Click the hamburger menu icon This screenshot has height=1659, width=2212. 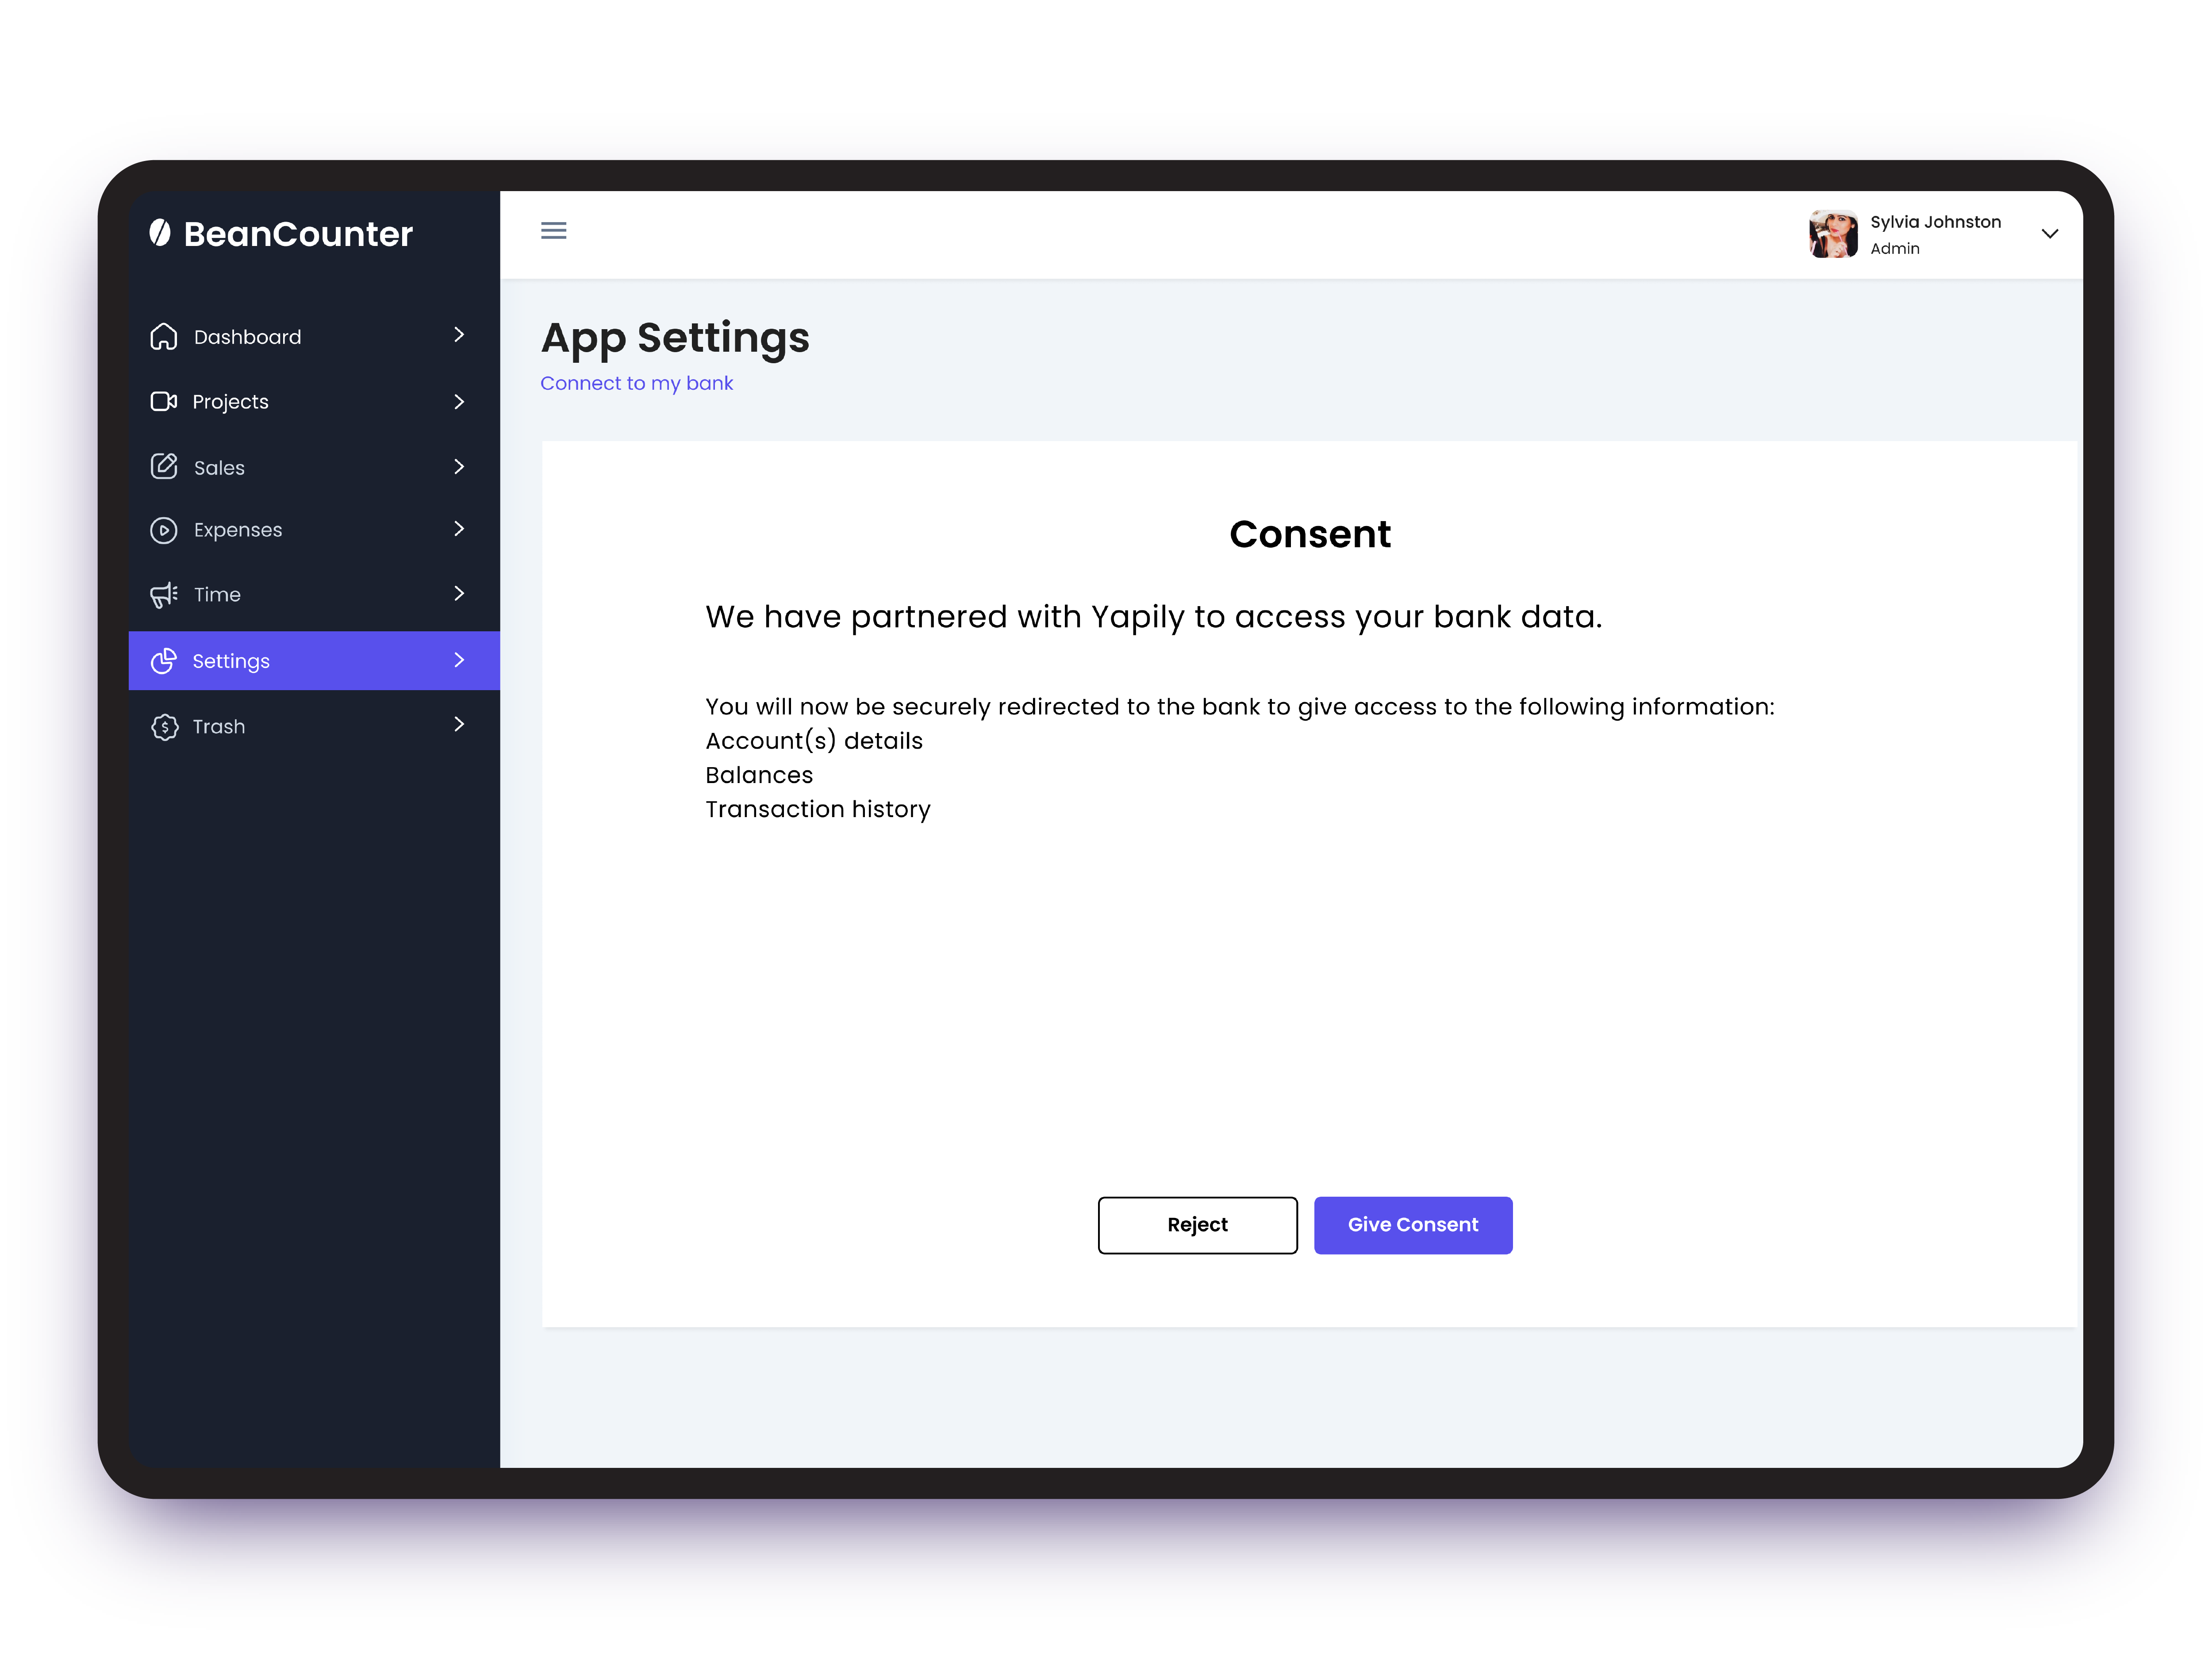(x=553, y=231)
